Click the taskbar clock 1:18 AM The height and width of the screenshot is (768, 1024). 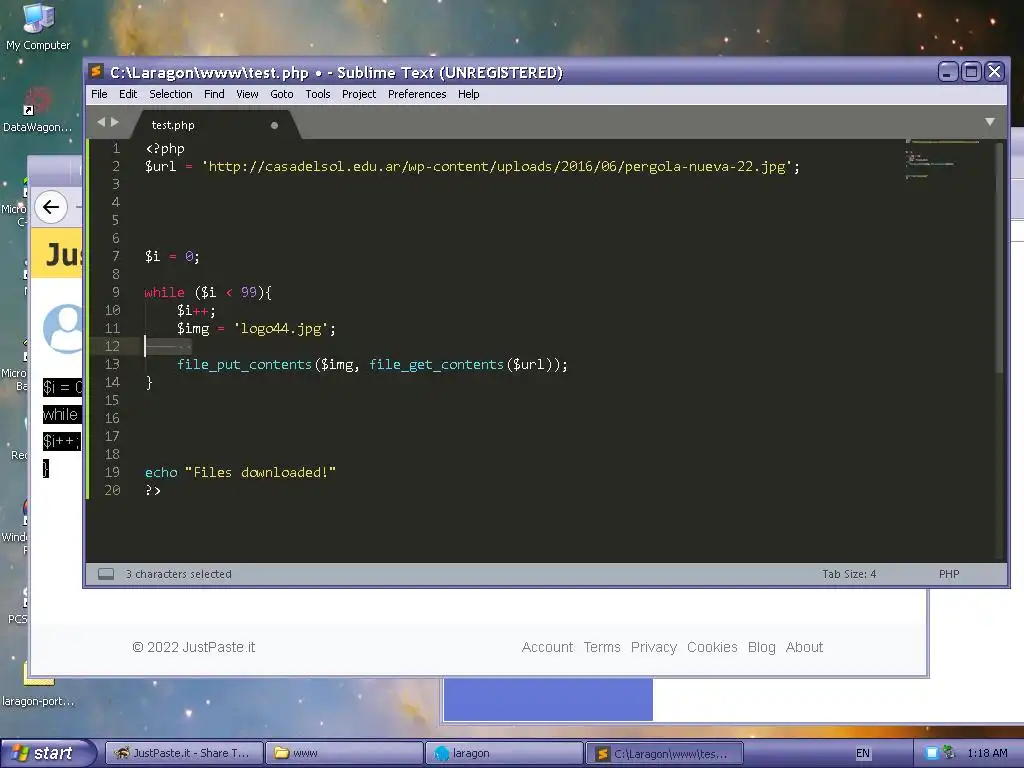point(987,753)
